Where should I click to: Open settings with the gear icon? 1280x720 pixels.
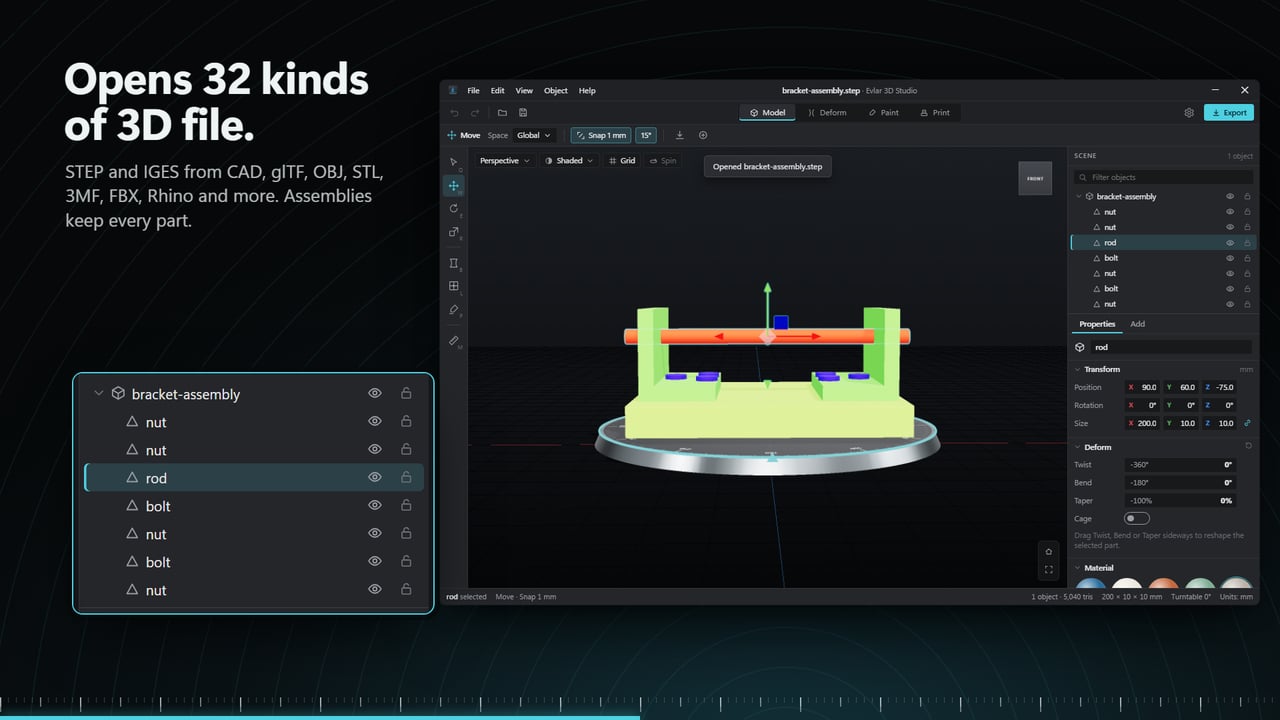pos(1189,113)
